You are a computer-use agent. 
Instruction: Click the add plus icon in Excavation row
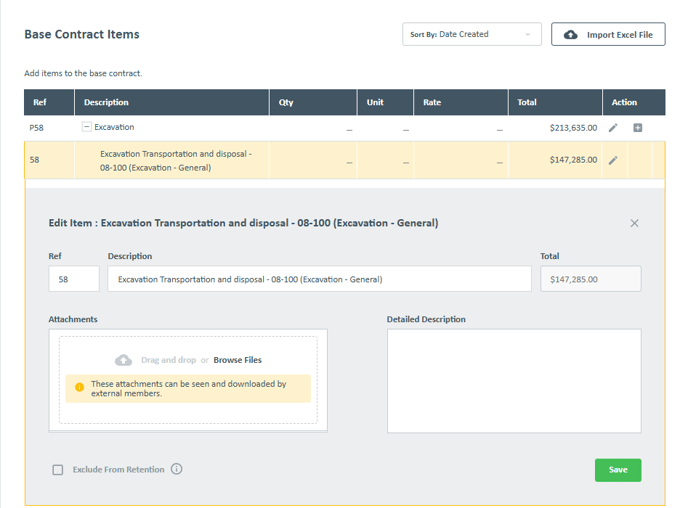(638, 128)
